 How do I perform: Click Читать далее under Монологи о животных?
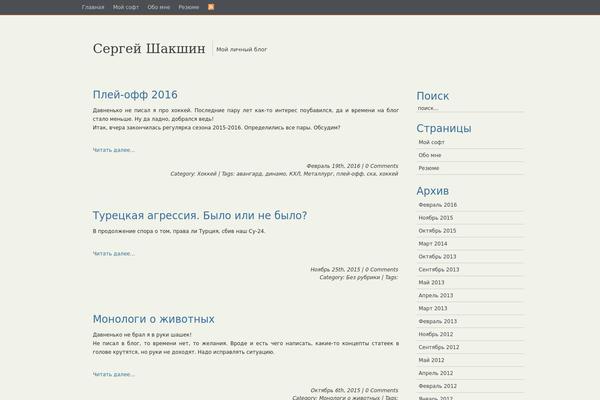pos(114,374)
